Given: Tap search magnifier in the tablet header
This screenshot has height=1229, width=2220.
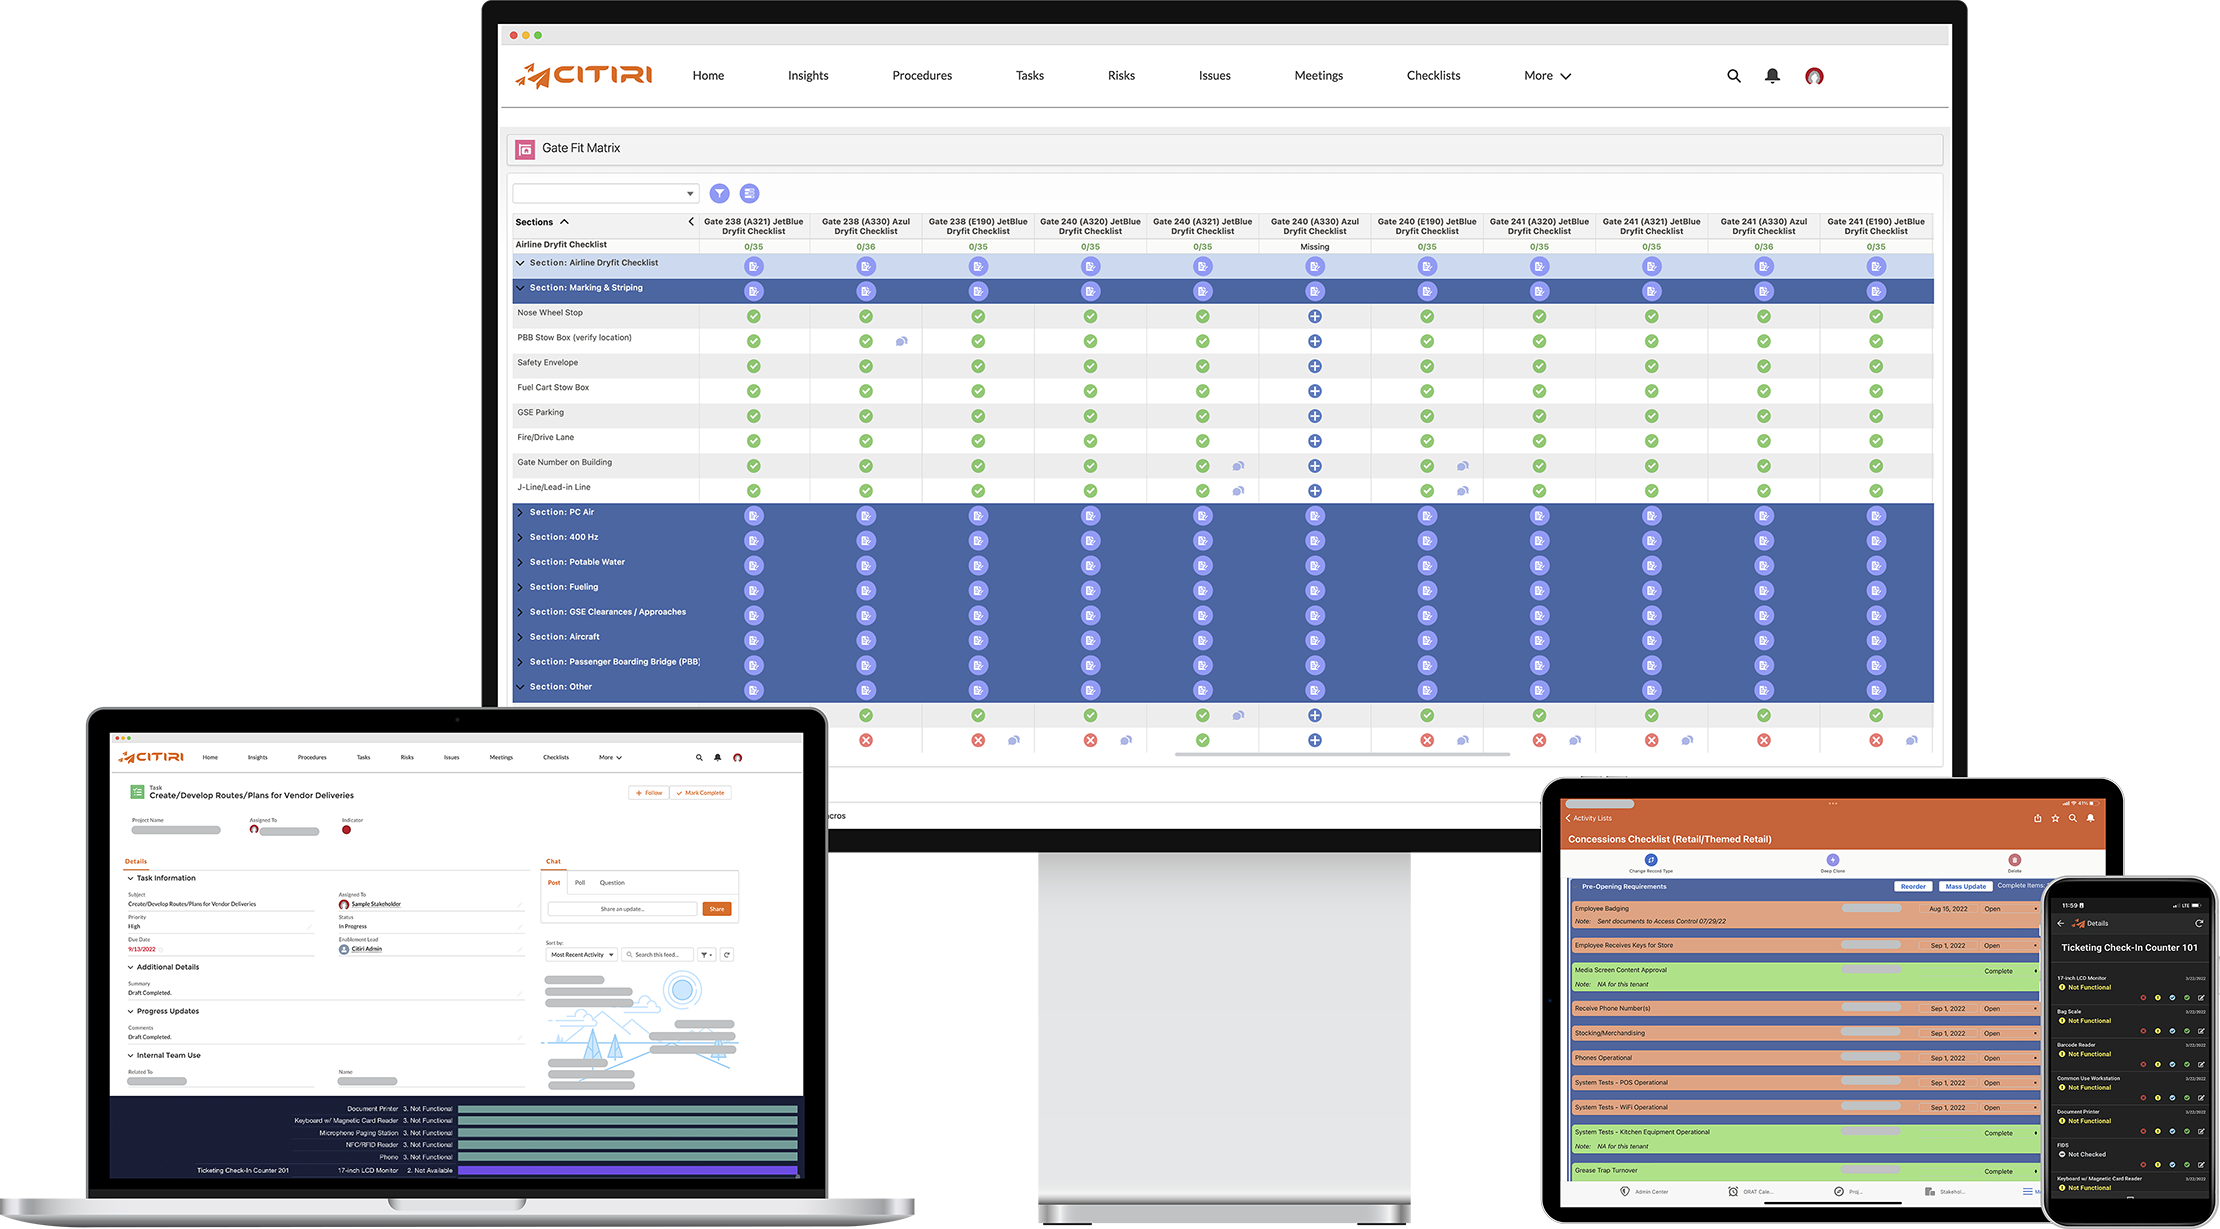Looking at the screenshot, I should [2073, 818].
